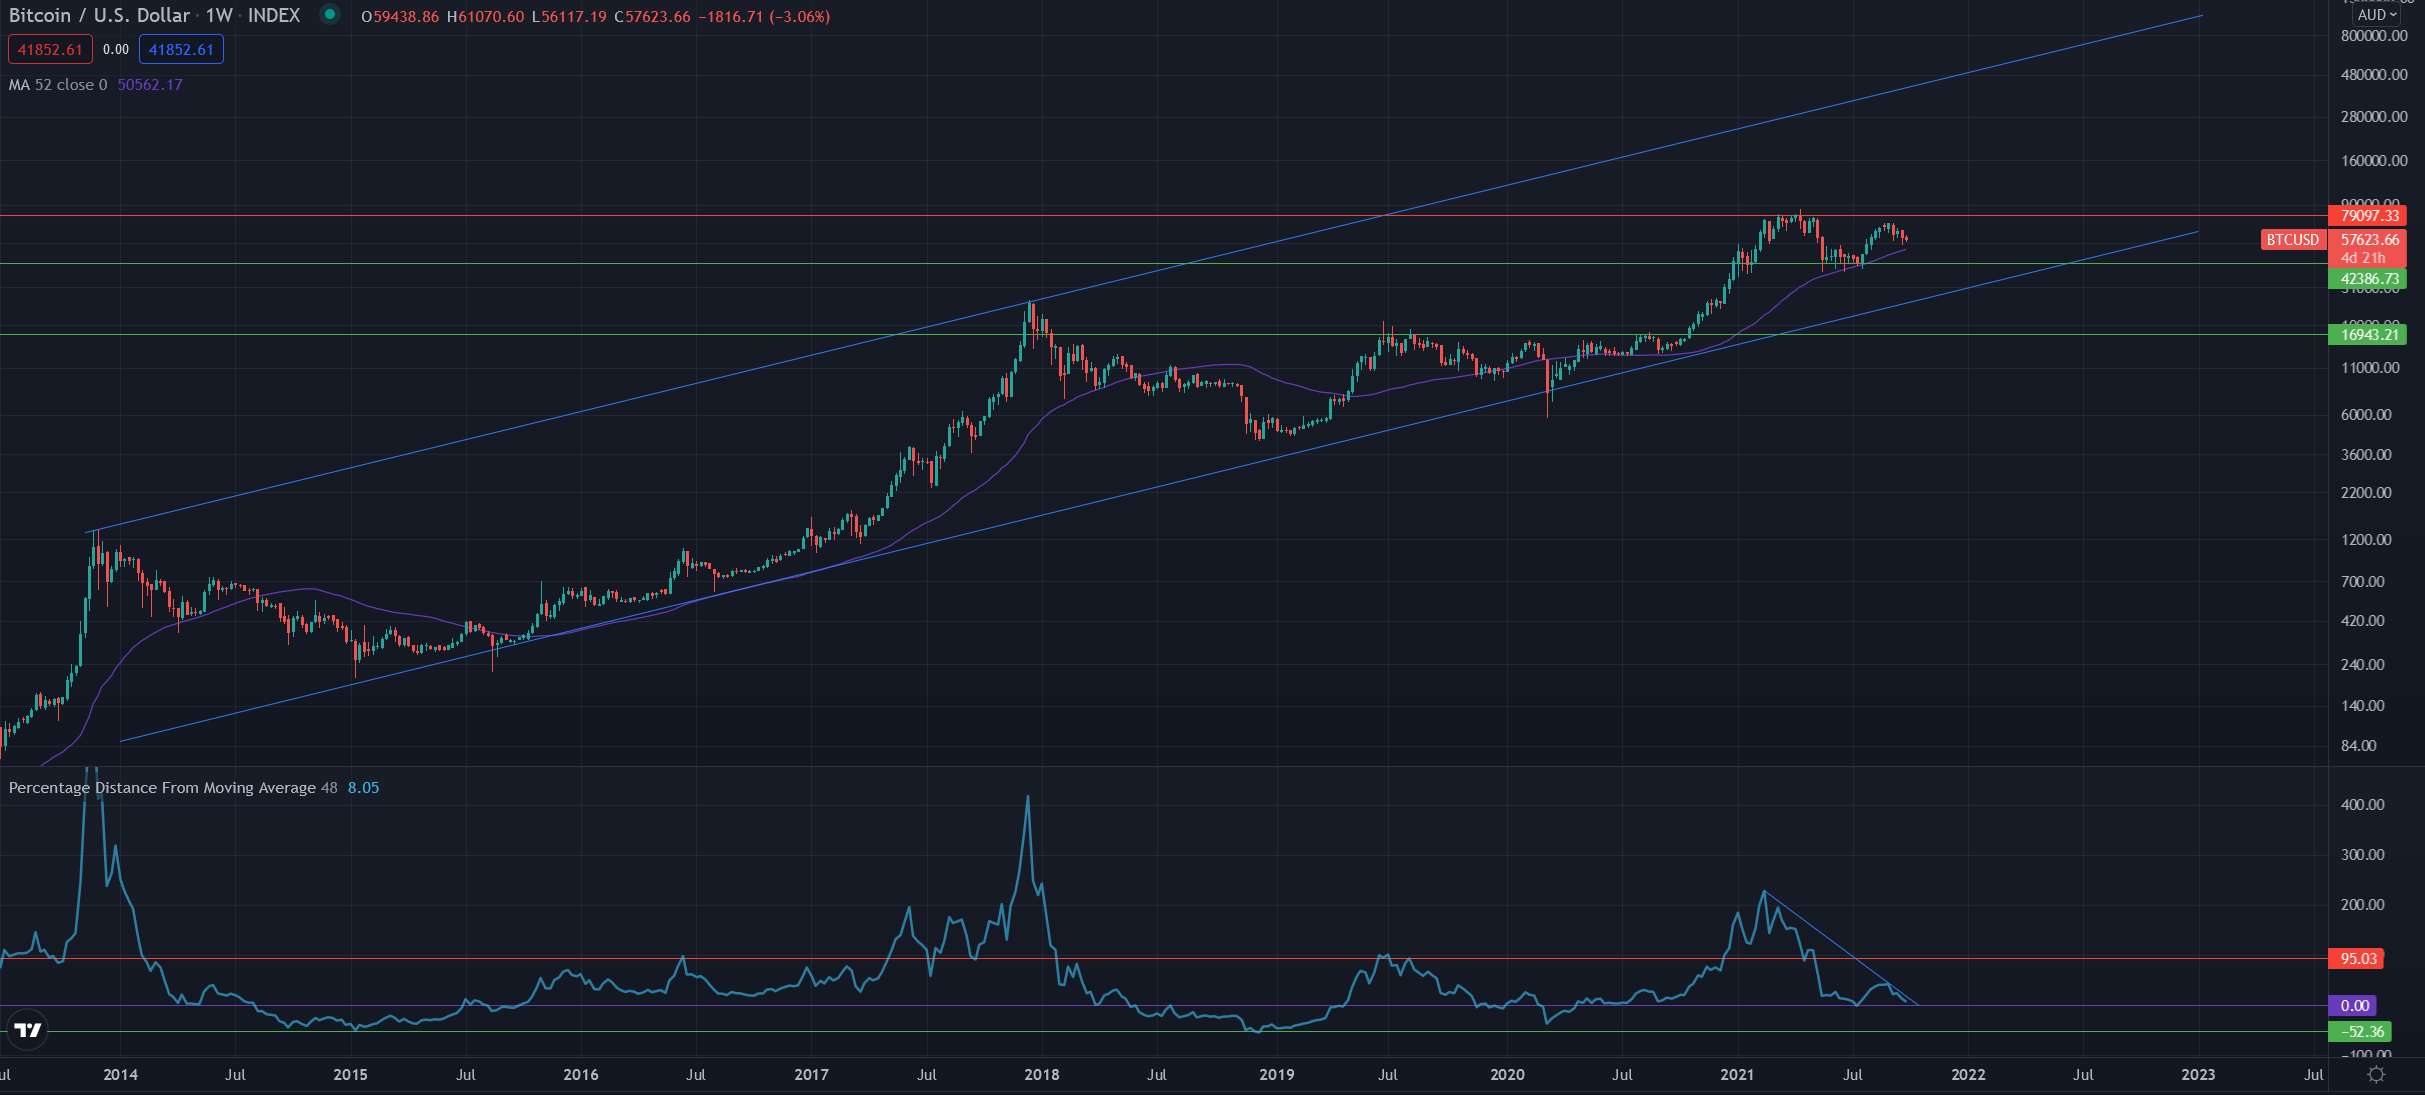Select the MA 52 close 0 legend
Viewport: 2425px width, 1095px height.
click(58, 85)
